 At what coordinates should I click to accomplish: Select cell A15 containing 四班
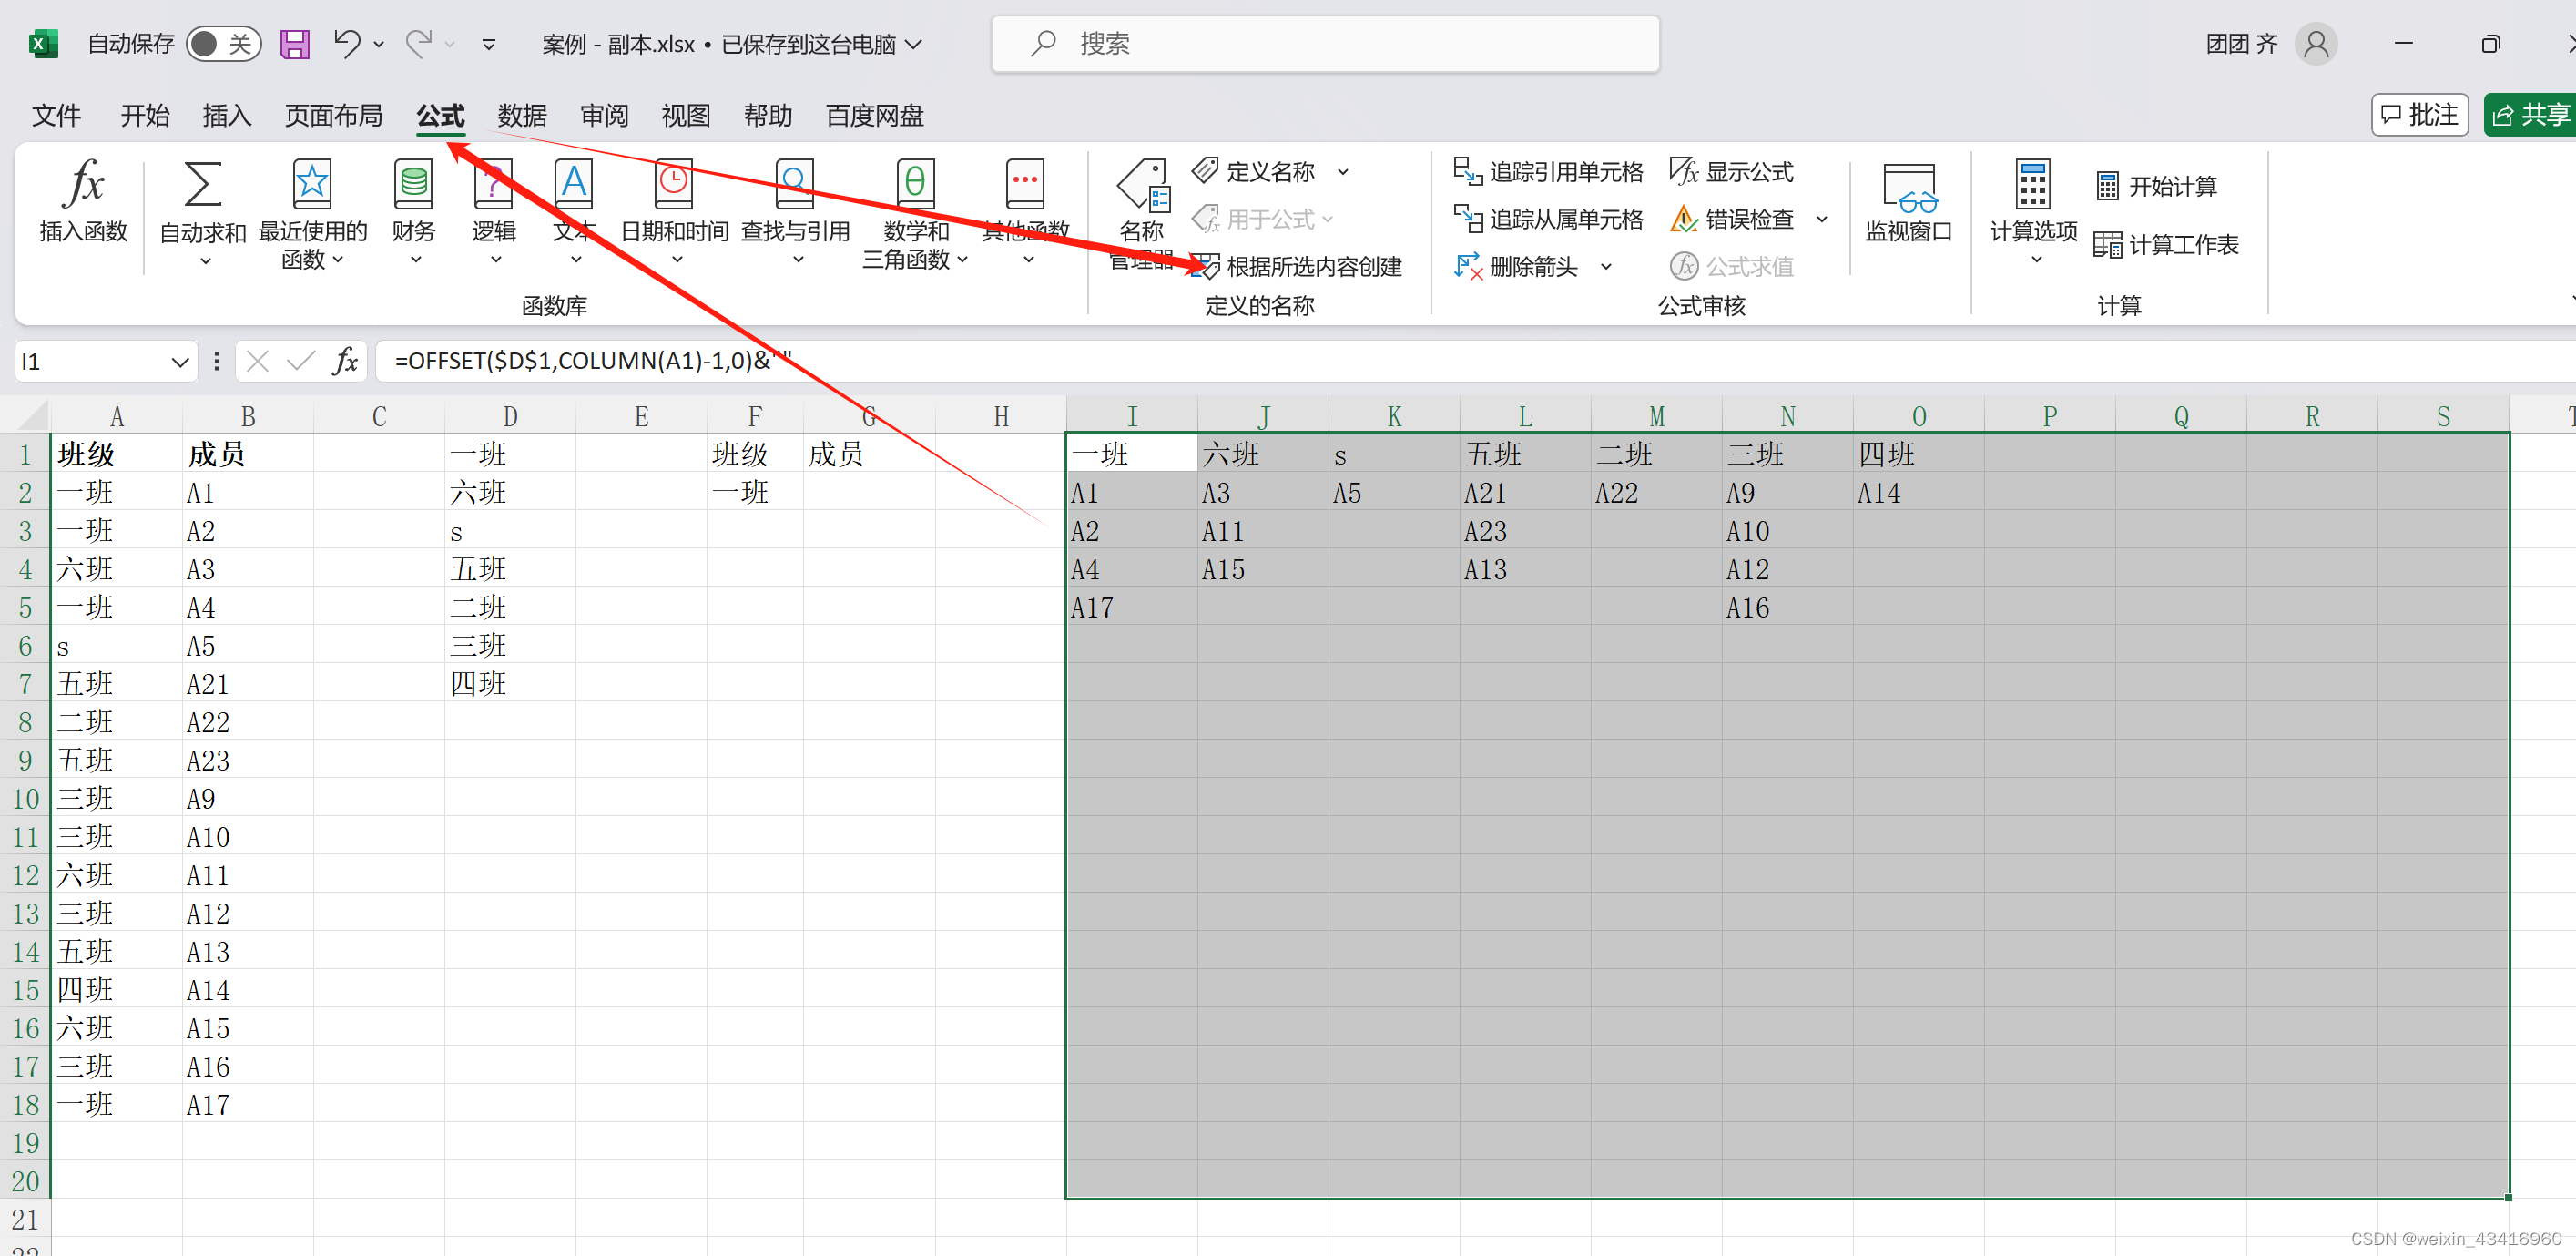pos(116,990)
